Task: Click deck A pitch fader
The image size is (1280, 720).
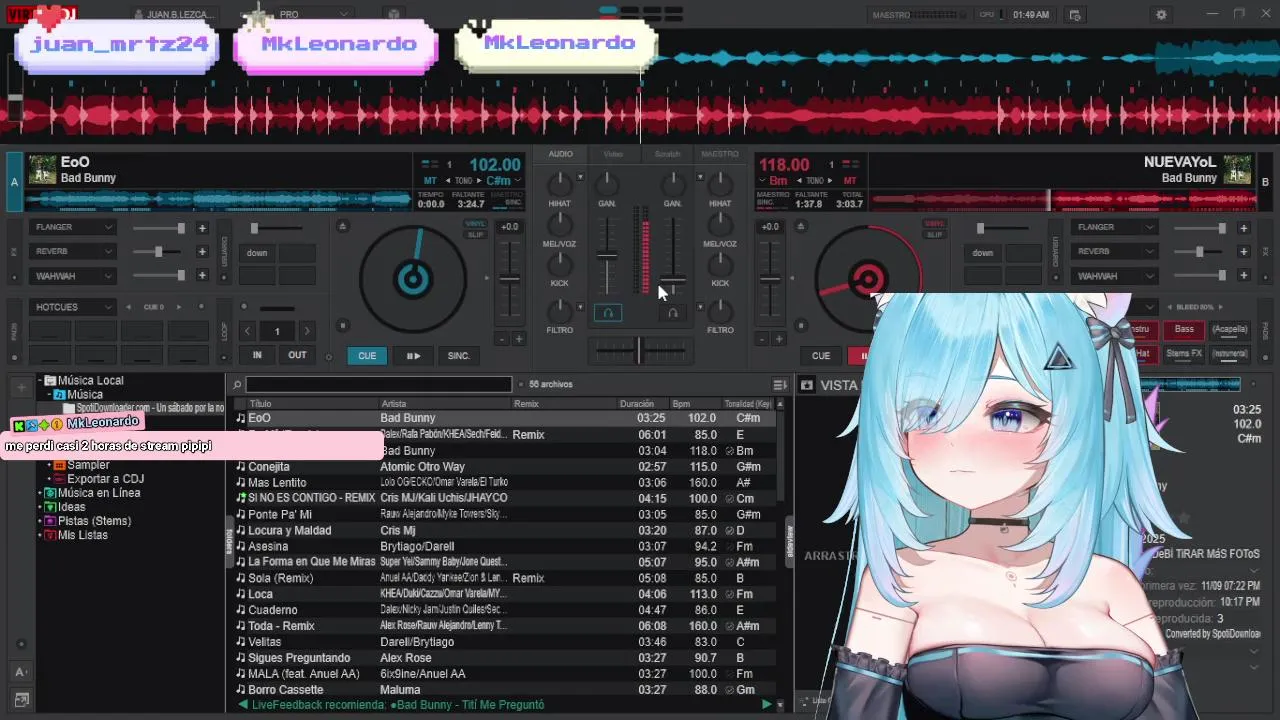Action: pyautogui.click(x=510, y=280)
